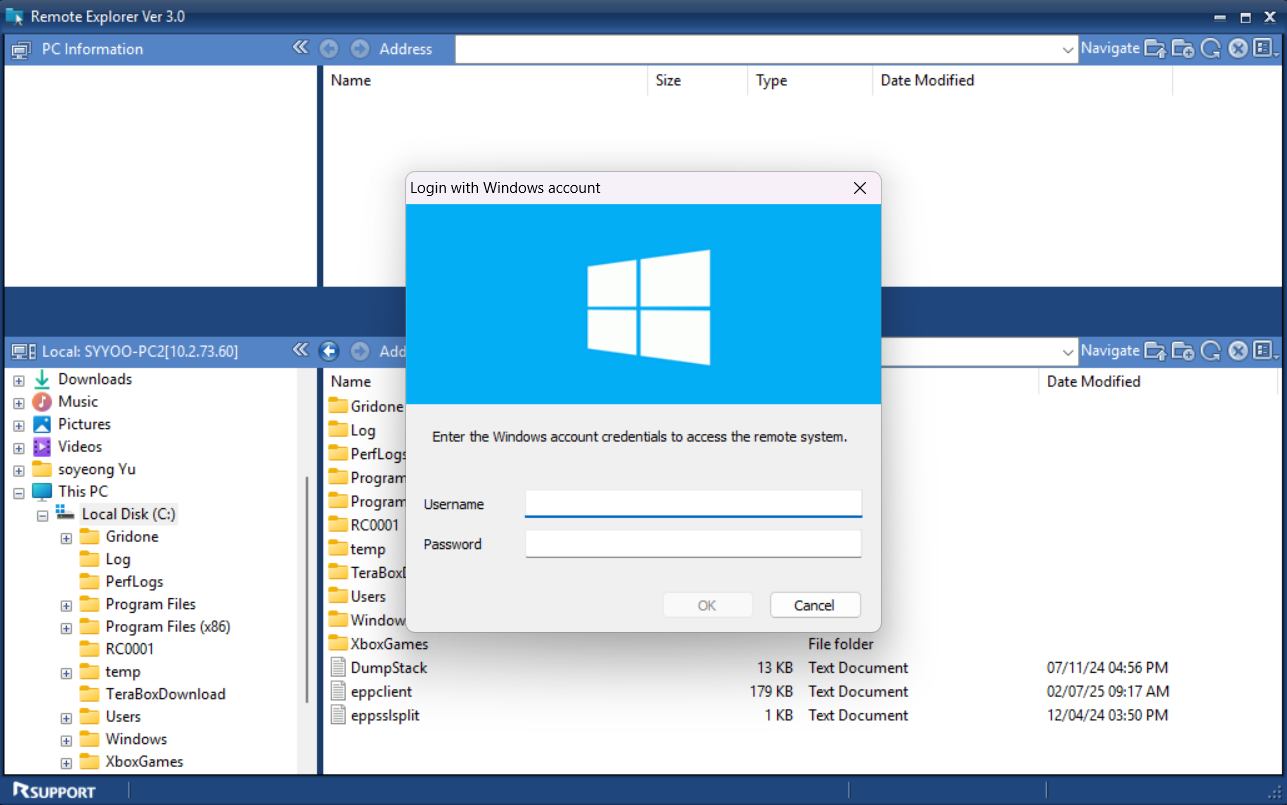
Task: Click the remote pane New folder icon
Action: point(1182,48)
